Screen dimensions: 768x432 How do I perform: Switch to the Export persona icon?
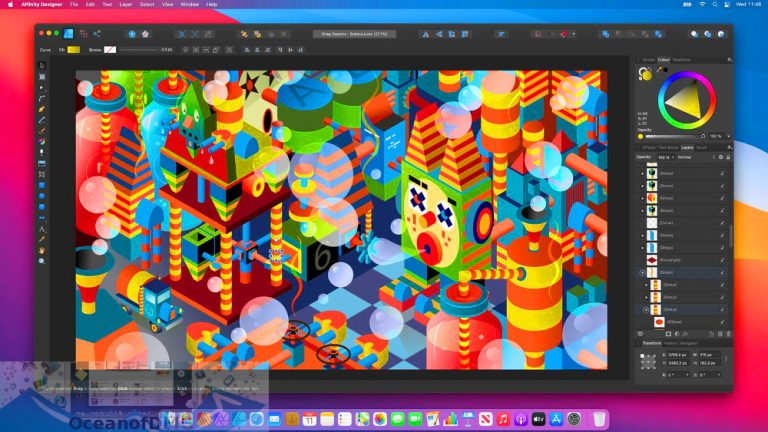[97, 33]
